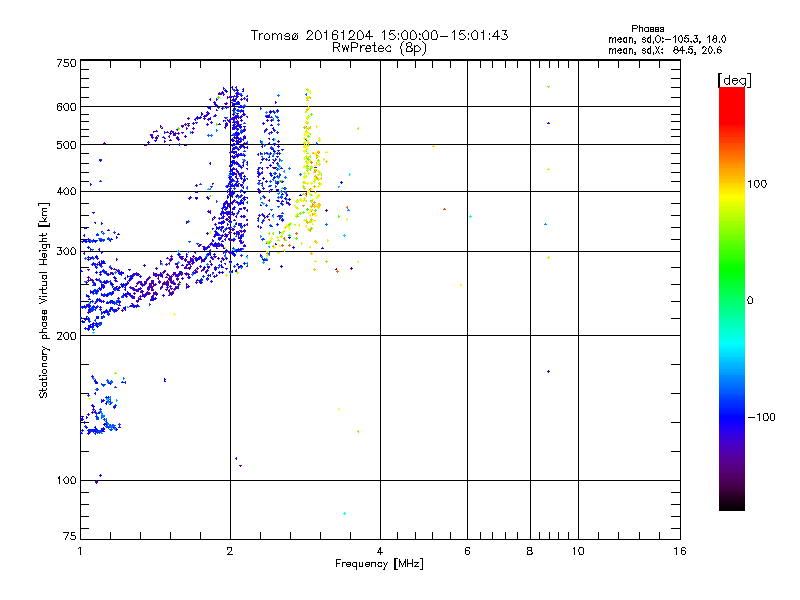
Task: Click the yellow-orange echo cluster near 3 MHz
Action: 310,179
